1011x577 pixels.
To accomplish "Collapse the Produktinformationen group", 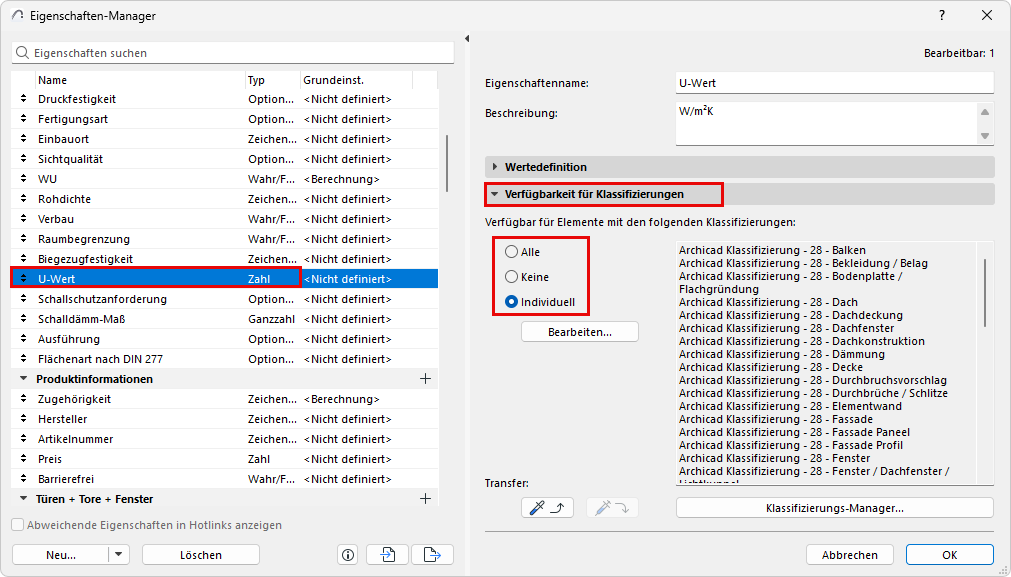I will (24, 378).
